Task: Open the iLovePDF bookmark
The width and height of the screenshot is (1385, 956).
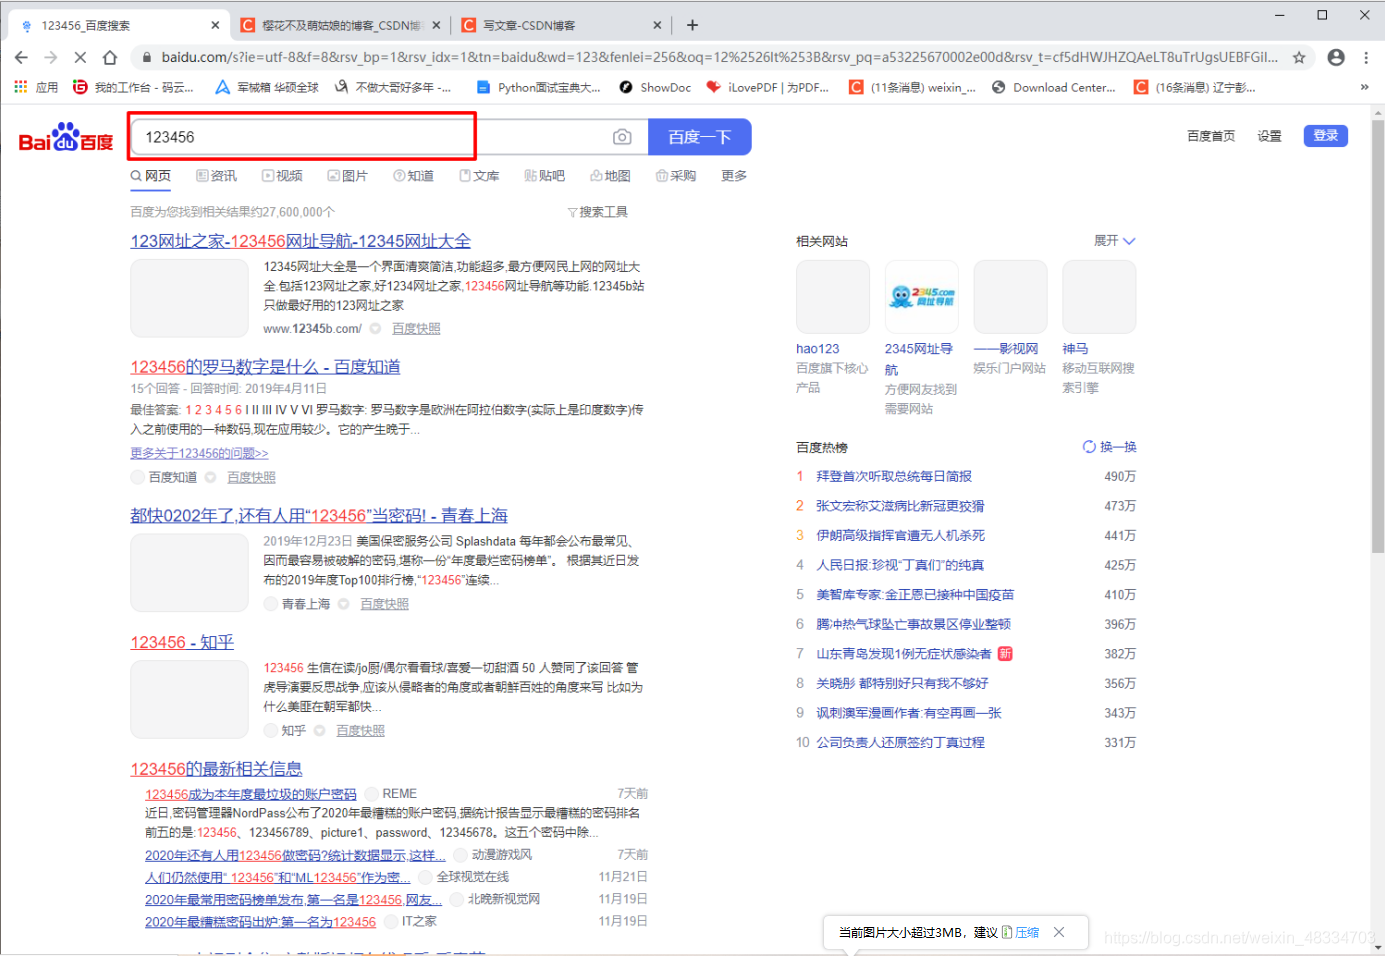Action: pyautogui.click(x=768, y=88)
